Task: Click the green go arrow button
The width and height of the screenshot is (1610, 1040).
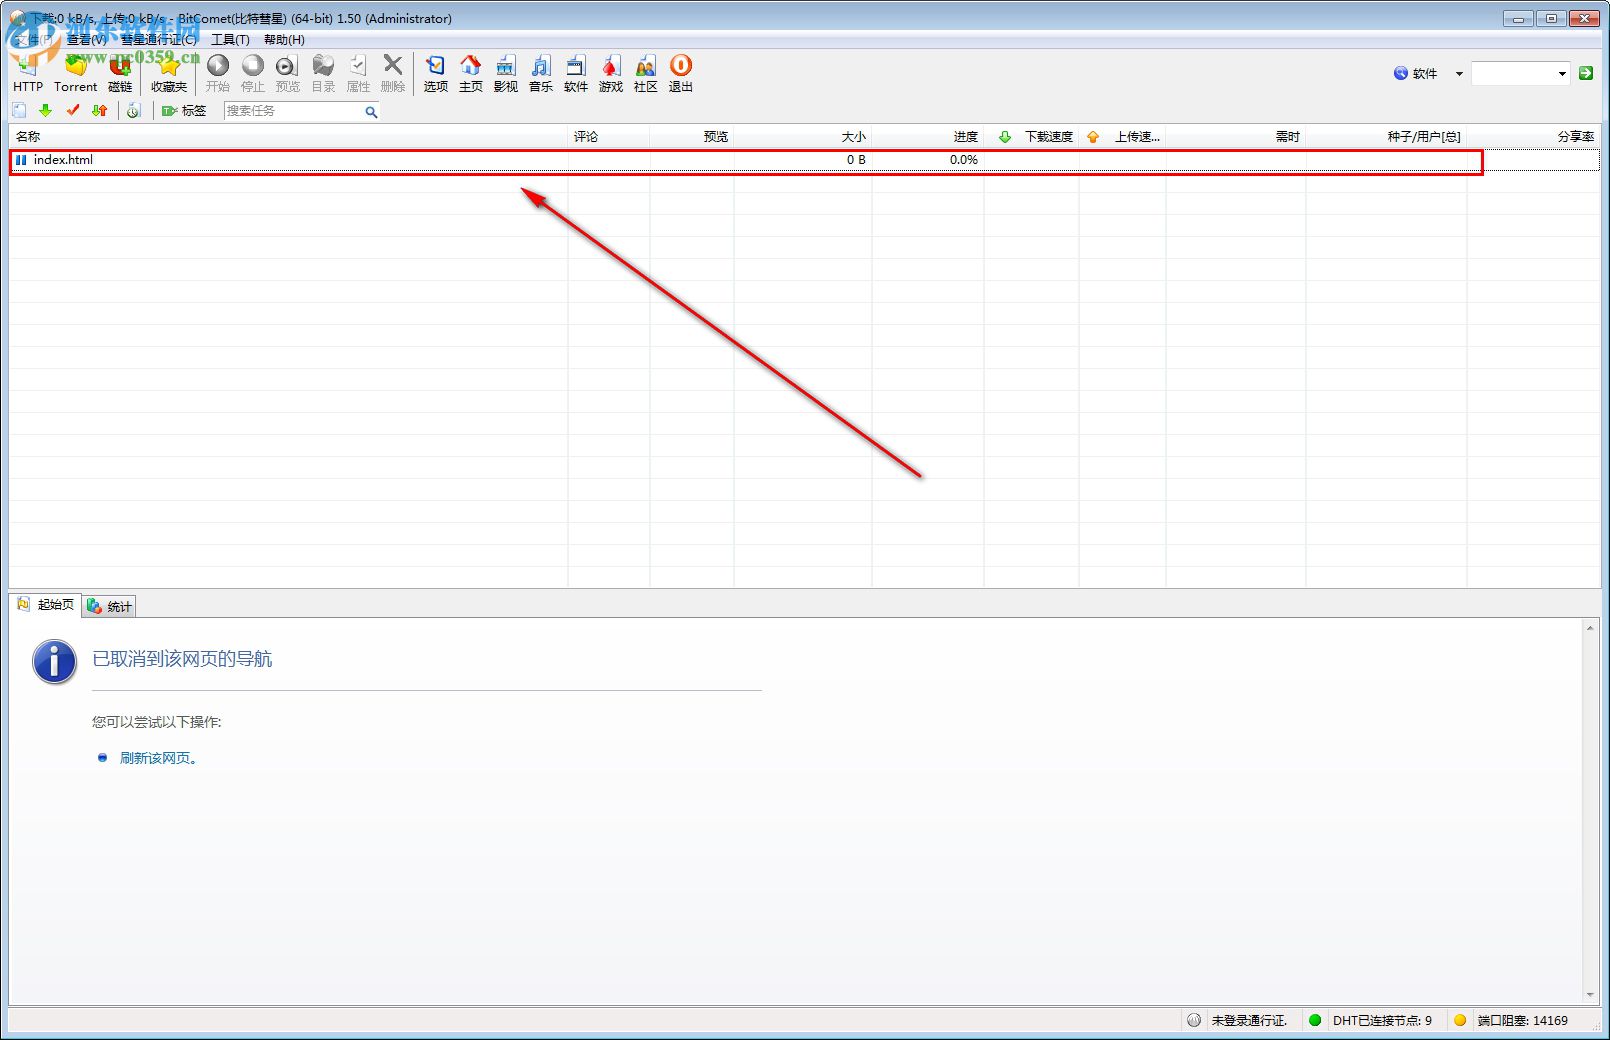Action: click(x=1586, y=73)
